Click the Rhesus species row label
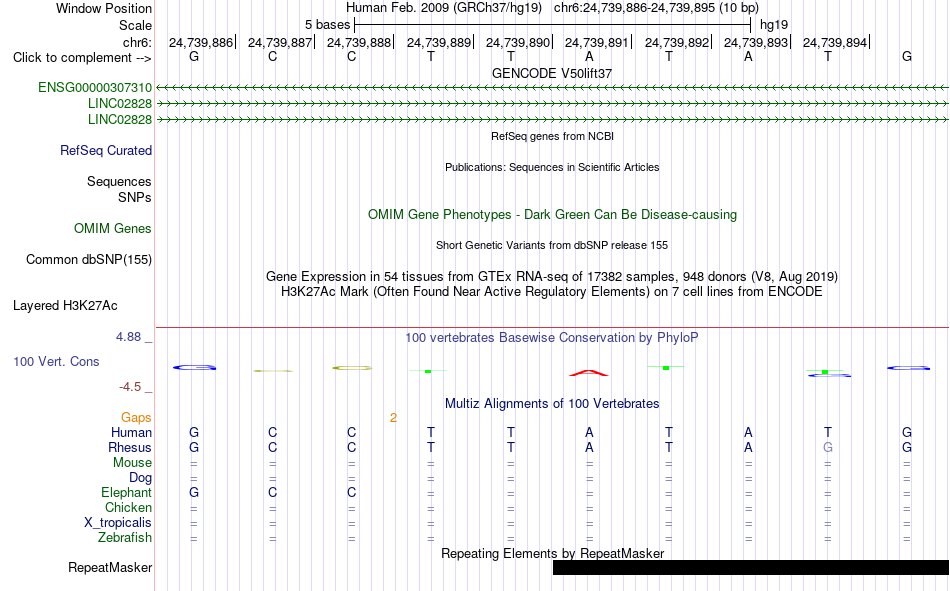Image resolution: width=950 pixels, height=591 pixels. (x=130, y=447)
